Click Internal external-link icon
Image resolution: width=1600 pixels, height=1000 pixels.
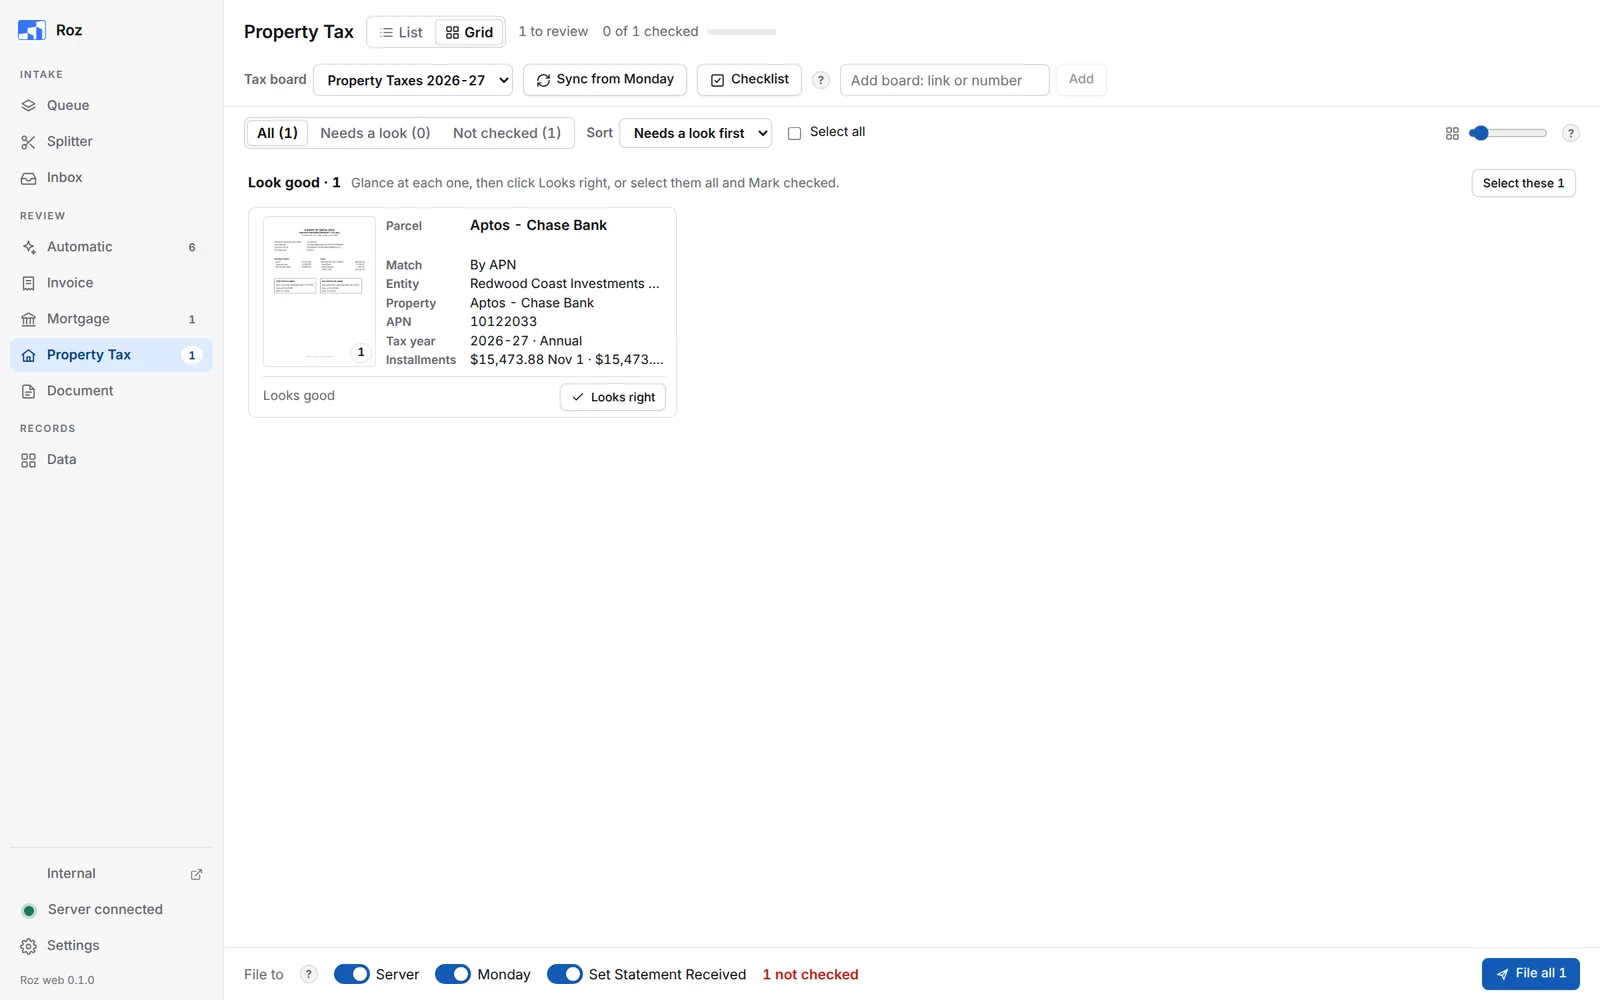click(x=196, y=874)
